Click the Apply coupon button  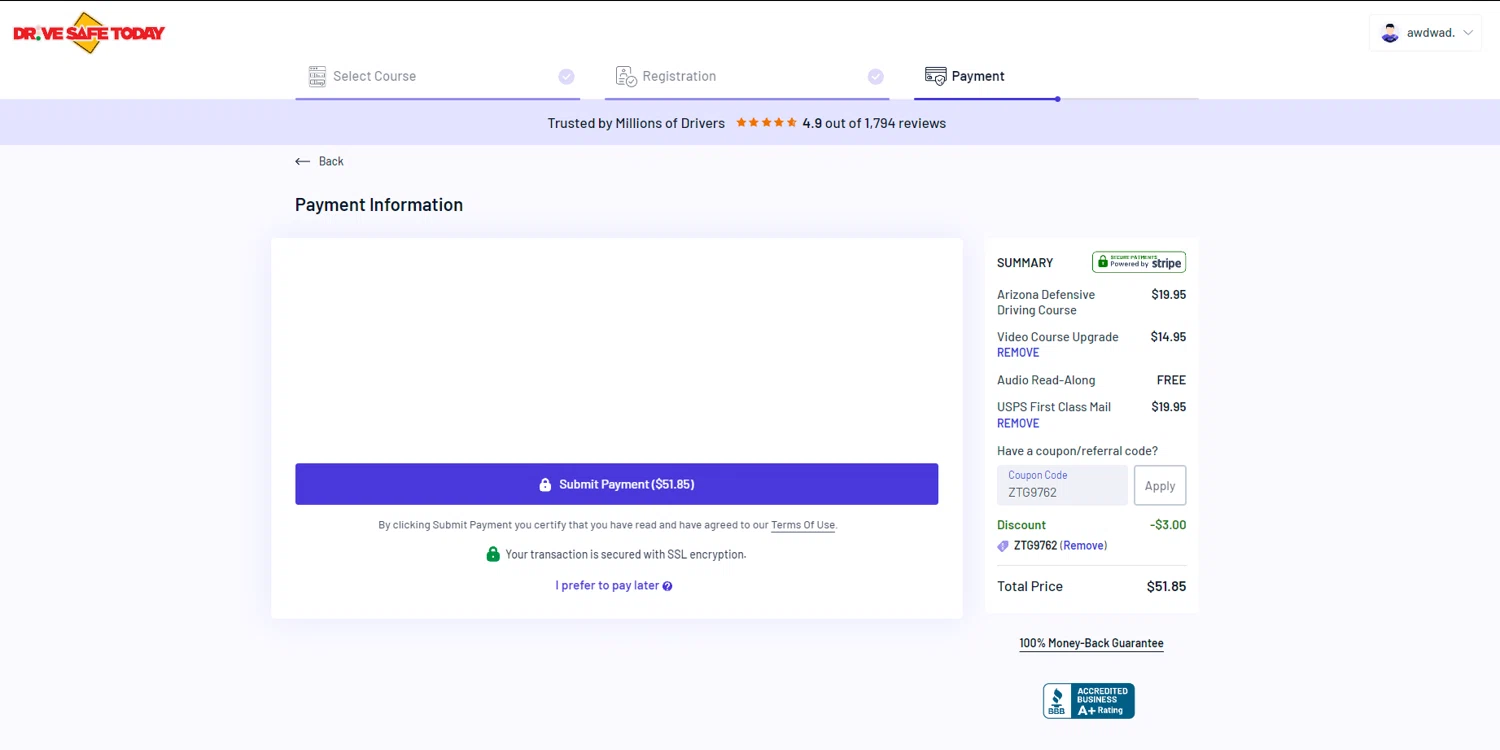[x=1160, y=485]
